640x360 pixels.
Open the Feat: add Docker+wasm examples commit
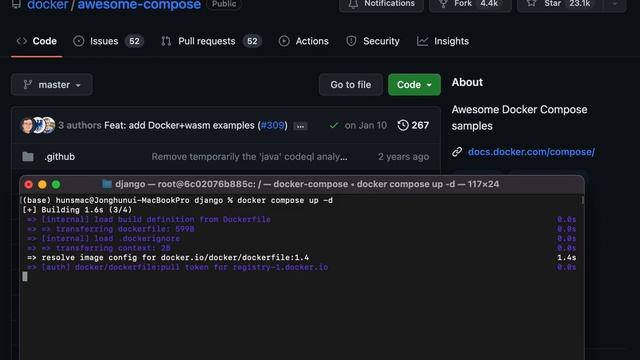click(179, 125)
